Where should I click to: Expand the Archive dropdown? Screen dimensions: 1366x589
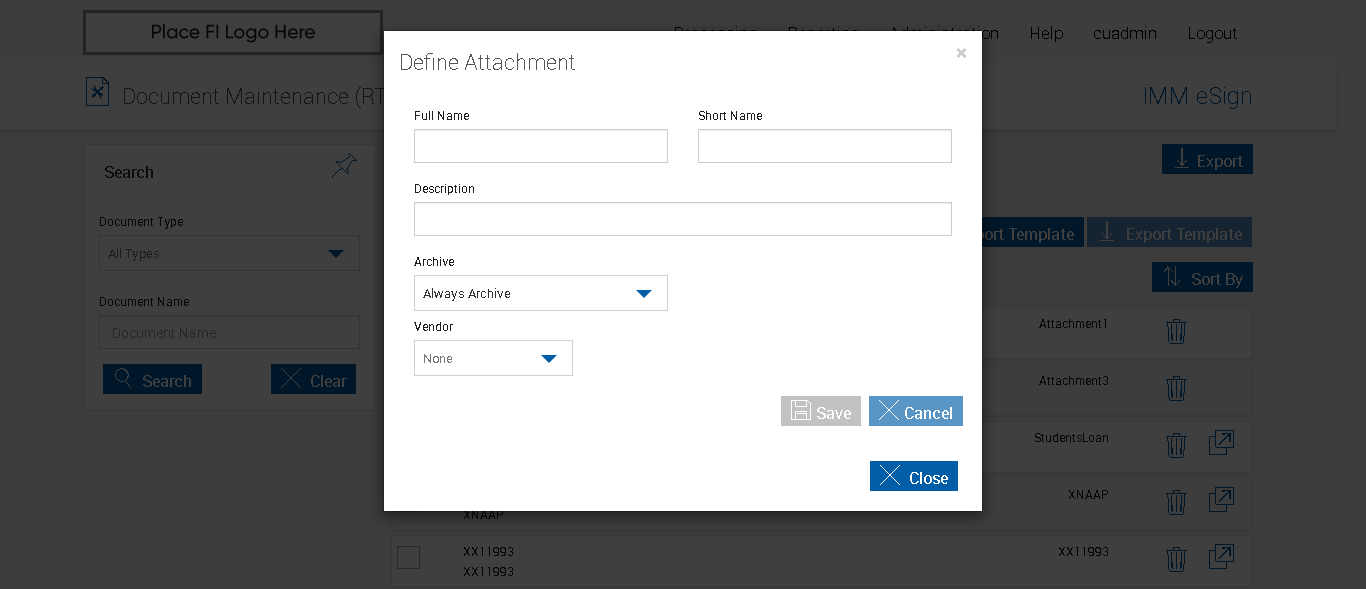[x=541, y=293]
